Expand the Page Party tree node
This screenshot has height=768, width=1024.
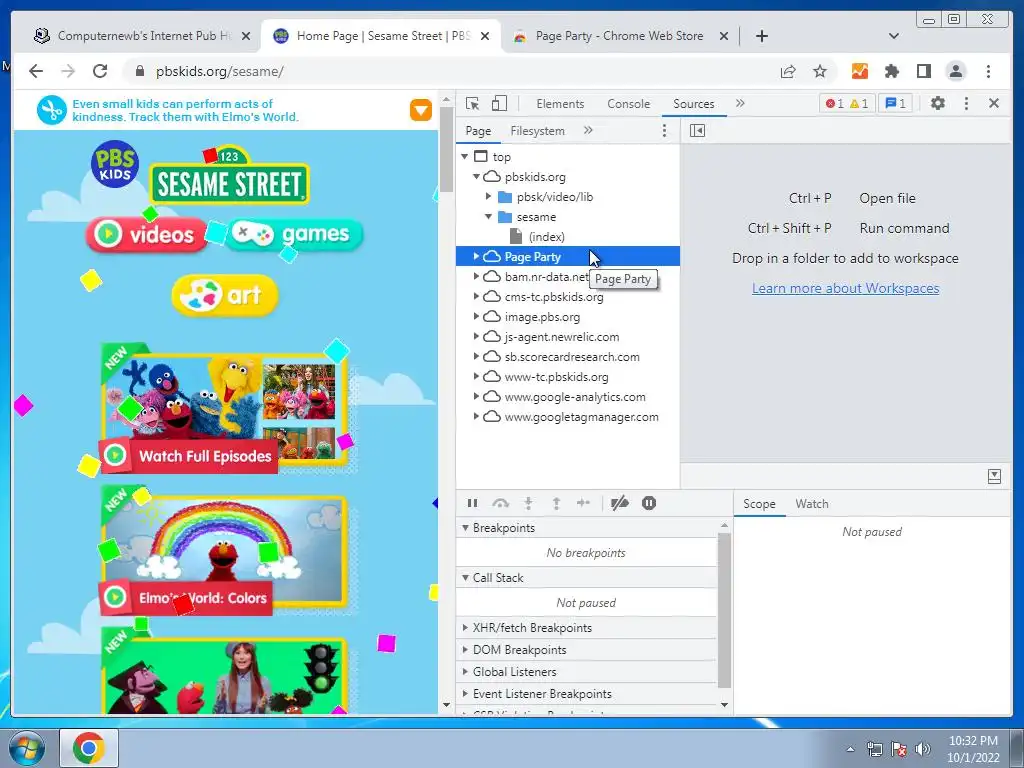477,257
